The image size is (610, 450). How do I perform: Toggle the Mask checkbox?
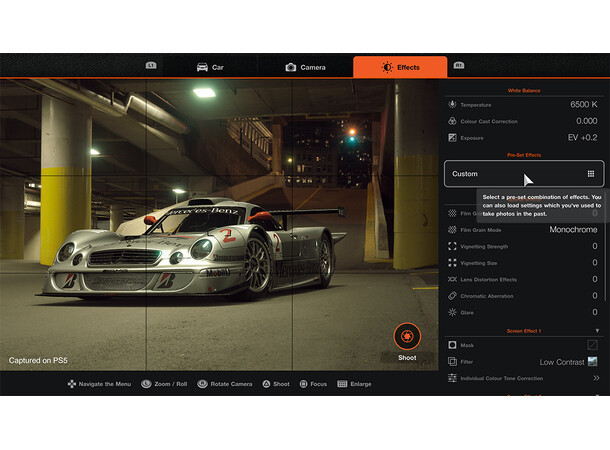tap(592, 345)
